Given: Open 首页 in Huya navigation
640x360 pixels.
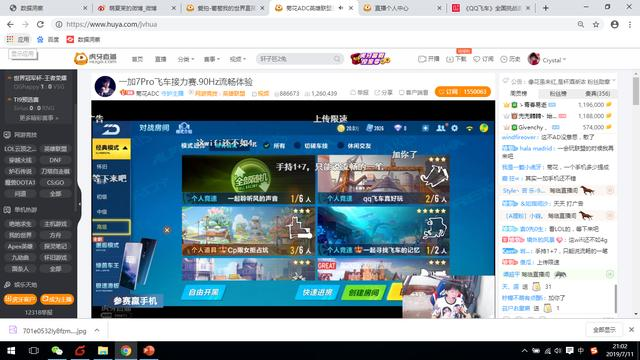Looking at the screenshot, I should click(138, 59).
